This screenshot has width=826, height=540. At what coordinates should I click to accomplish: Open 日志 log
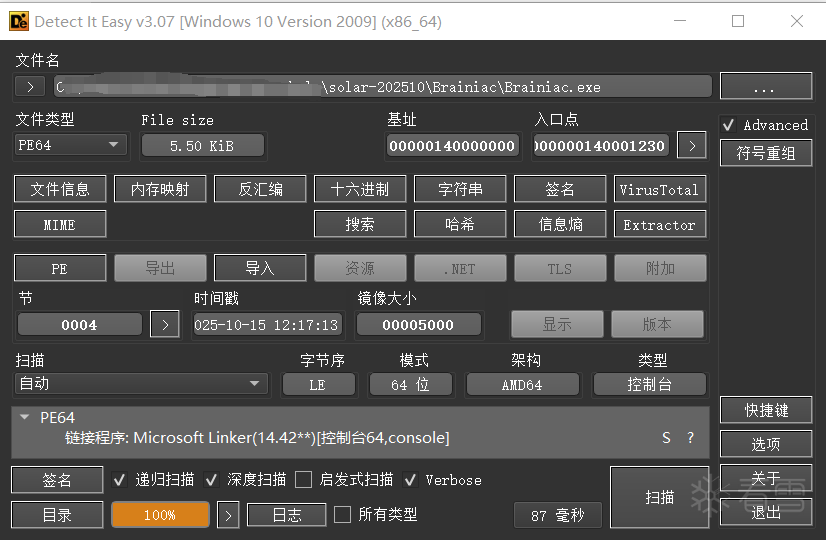pos(287,515)
